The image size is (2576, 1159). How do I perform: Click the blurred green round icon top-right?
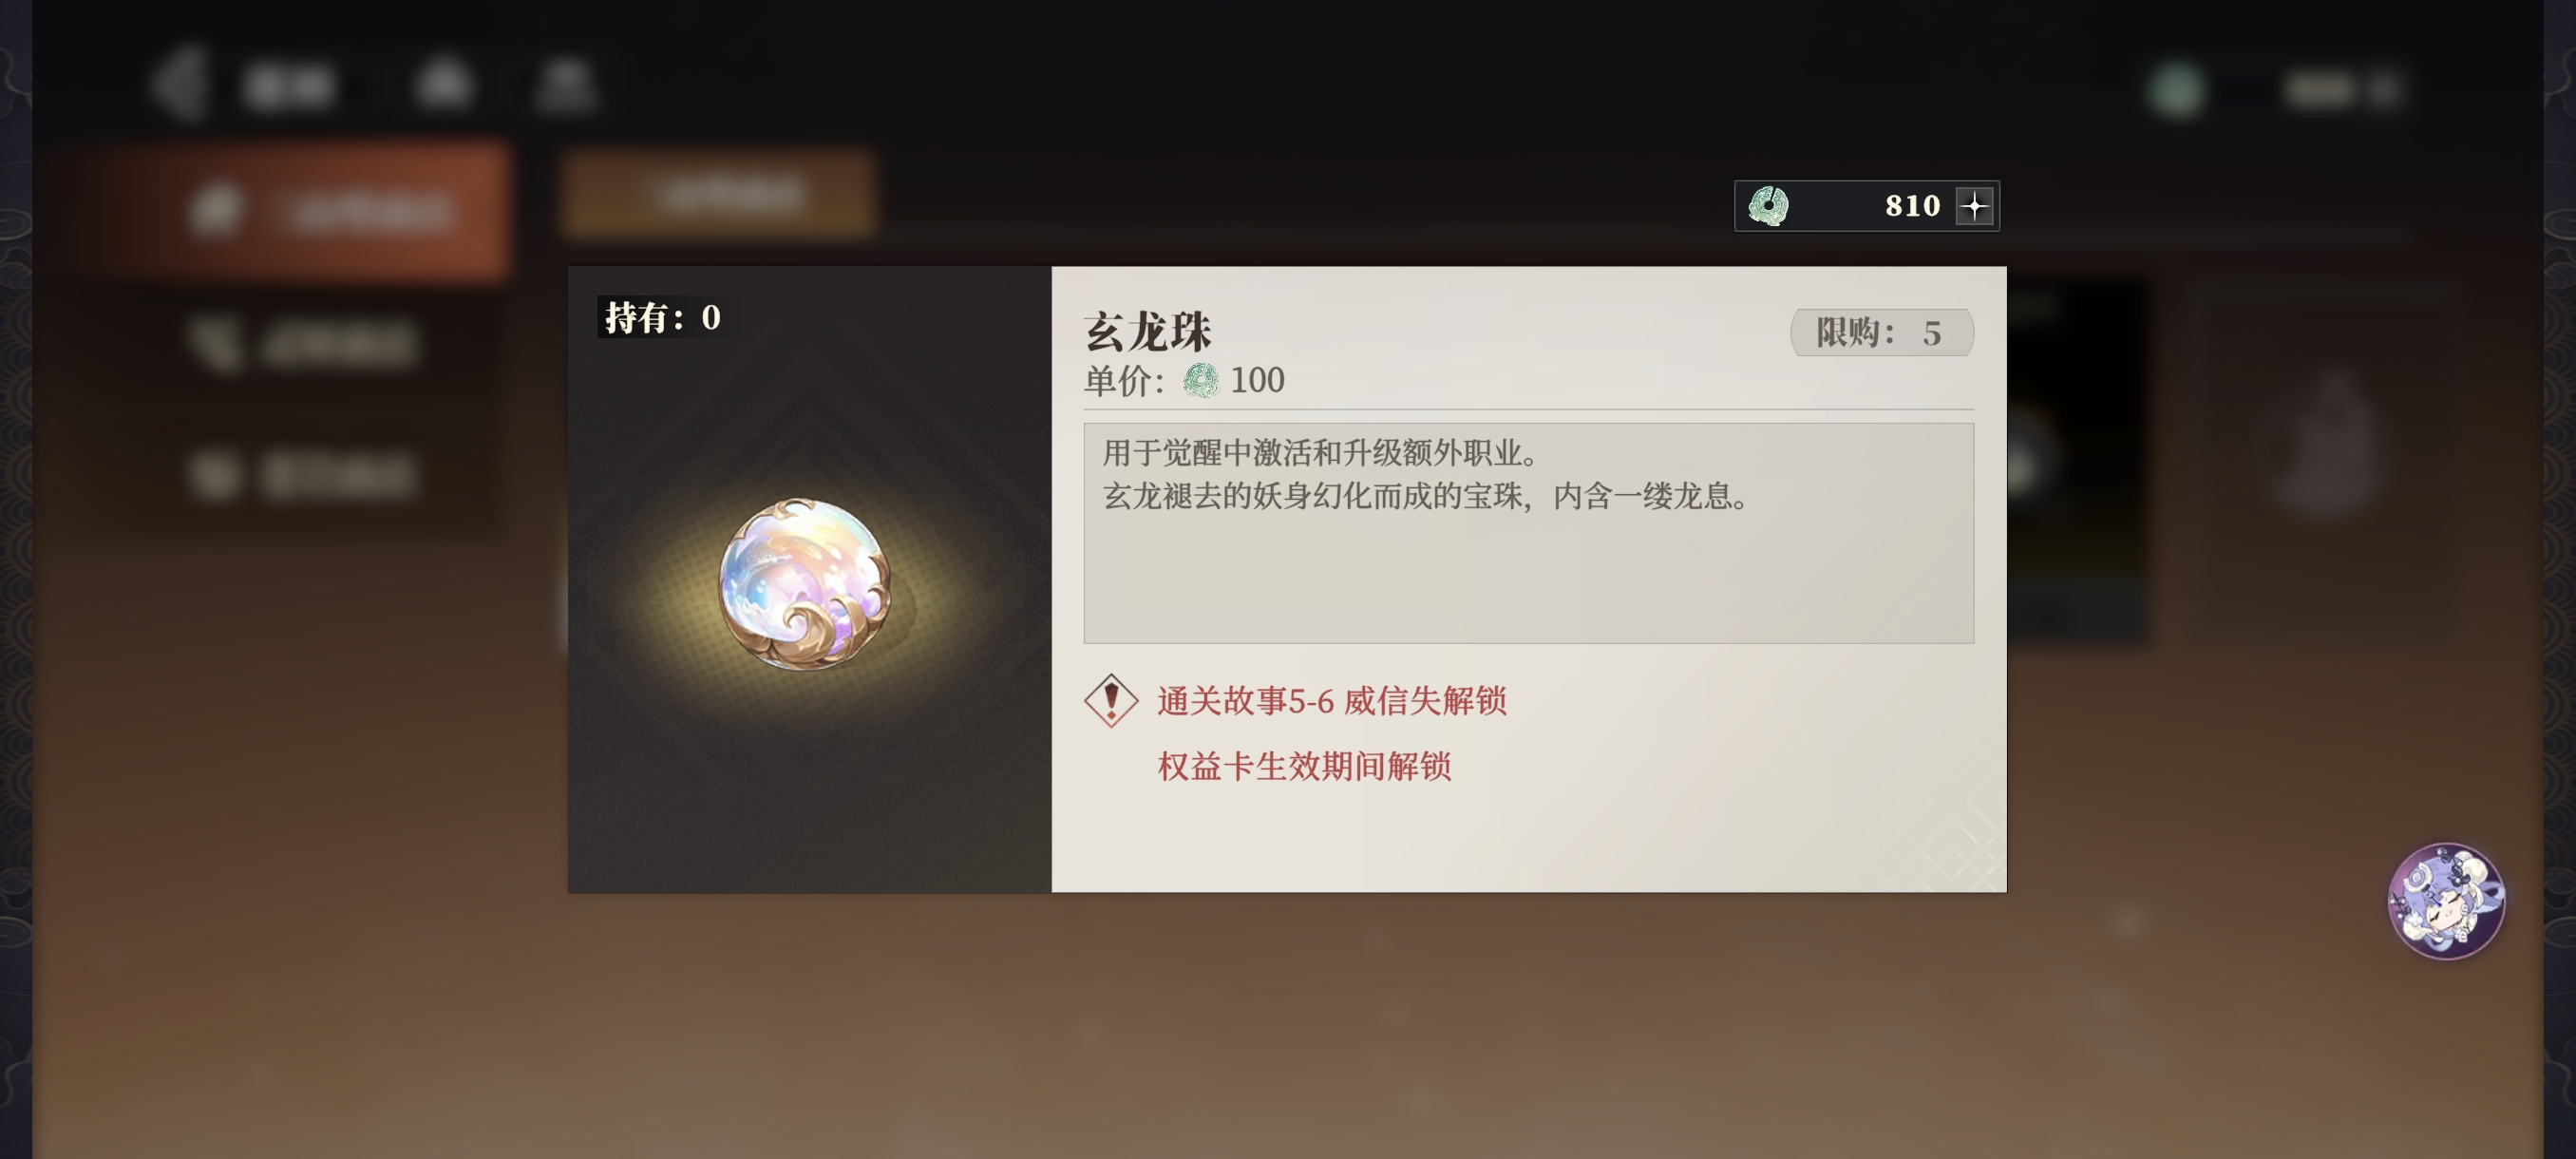click(x=2176, y=90)
